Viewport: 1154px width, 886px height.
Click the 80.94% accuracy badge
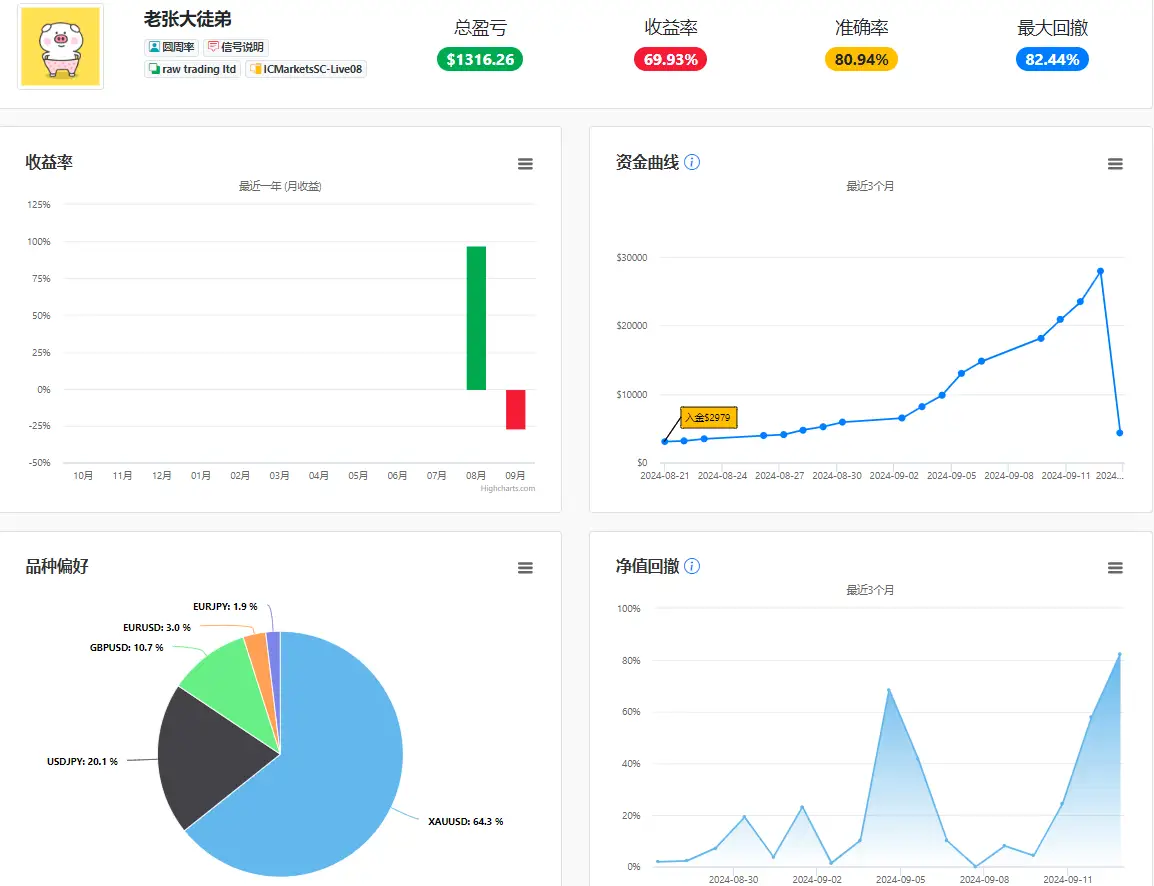point(861,59)
